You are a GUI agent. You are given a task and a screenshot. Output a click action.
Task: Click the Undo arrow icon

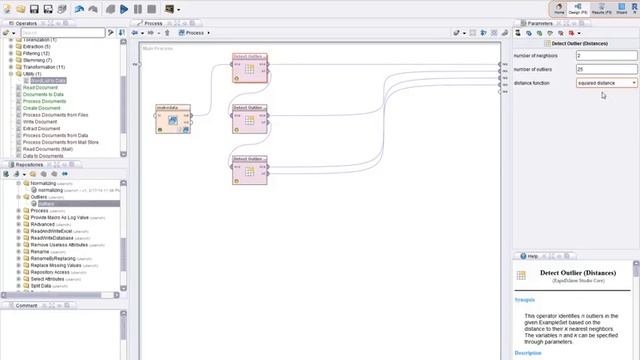[79, 9]
